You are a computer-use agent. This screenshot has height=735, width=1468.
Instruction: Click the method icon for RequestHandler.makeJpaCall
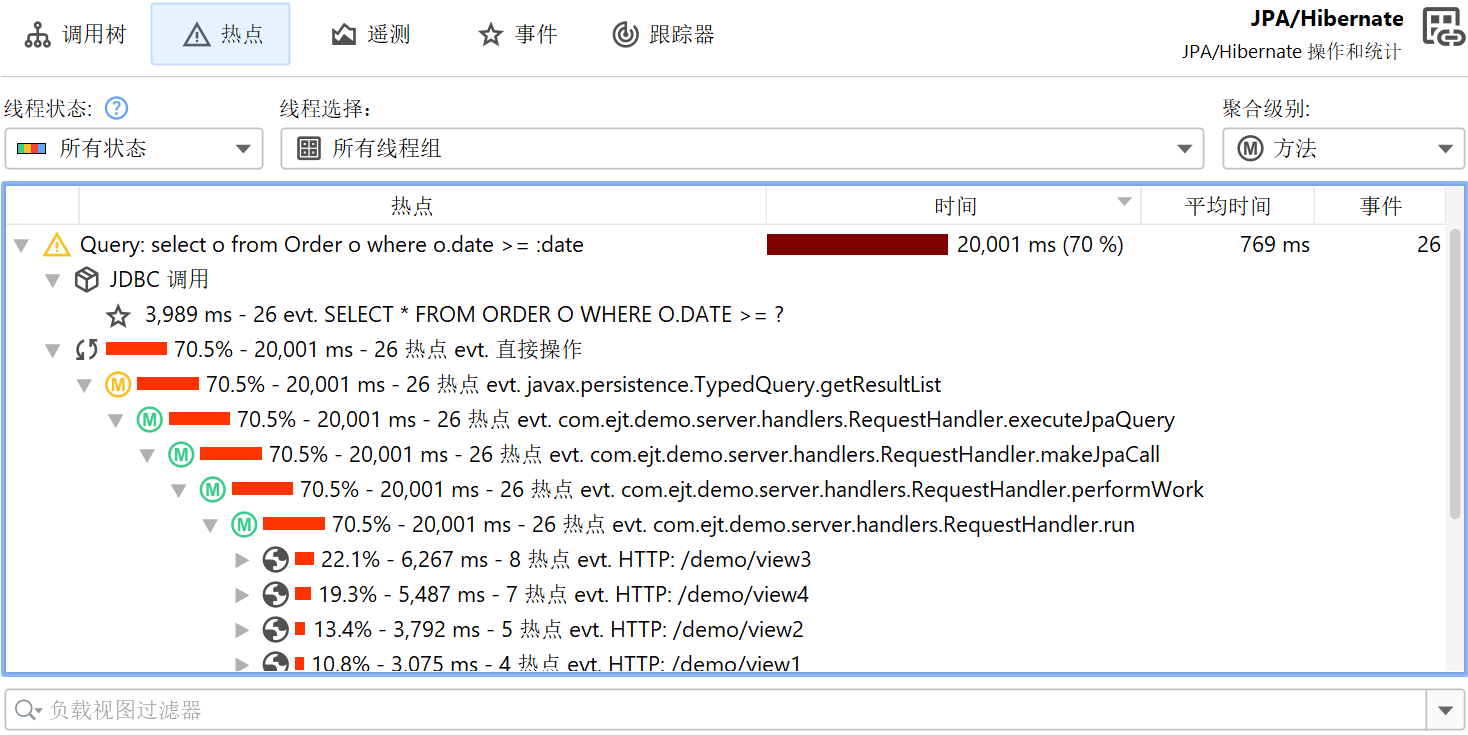coord(181,455)
